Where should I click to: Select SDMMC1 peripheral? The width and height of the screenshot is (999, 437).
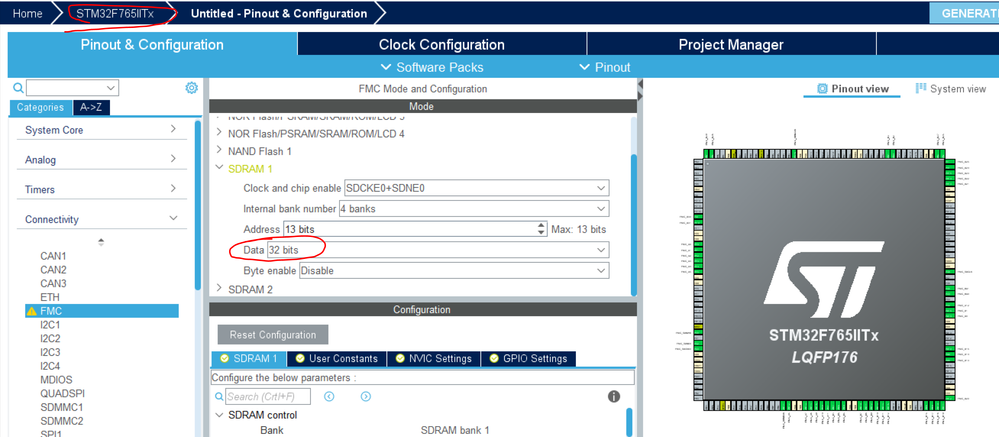click(62, 407)
